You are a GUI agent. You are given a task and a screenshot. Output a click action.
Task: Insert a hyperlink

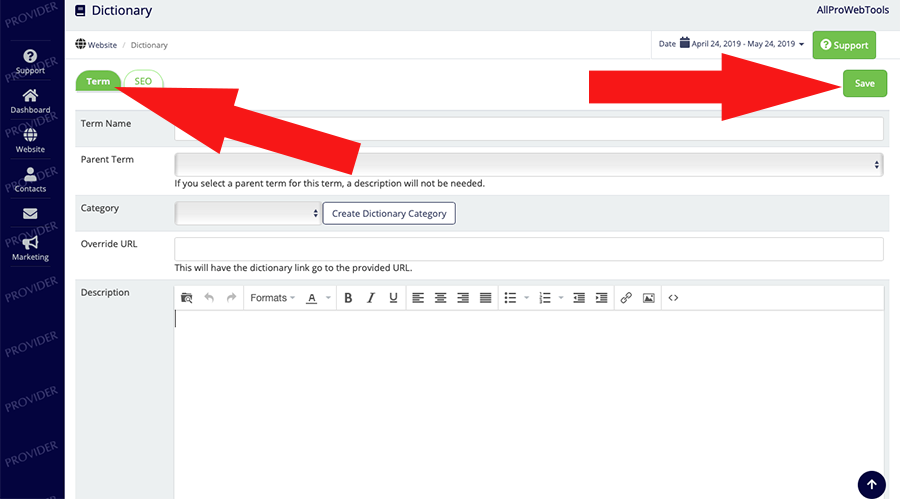click(x=626, y=297)
